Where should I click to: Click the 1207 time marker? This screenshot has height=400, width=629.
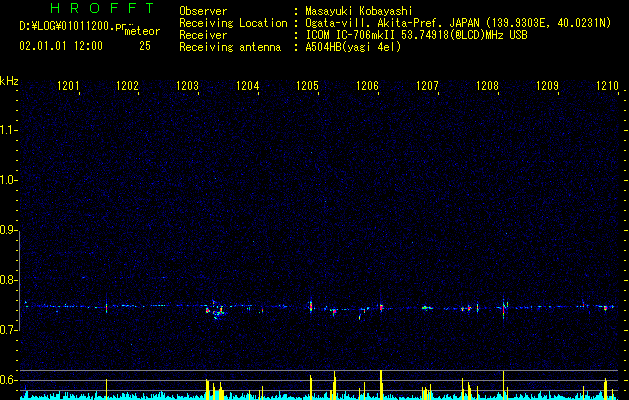click(427, 85)
